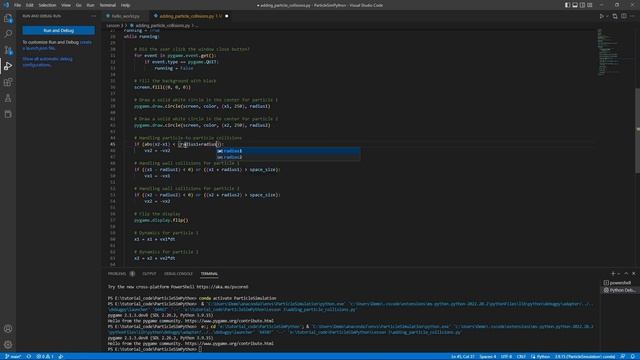Open the Edit menu

(29, 5)
